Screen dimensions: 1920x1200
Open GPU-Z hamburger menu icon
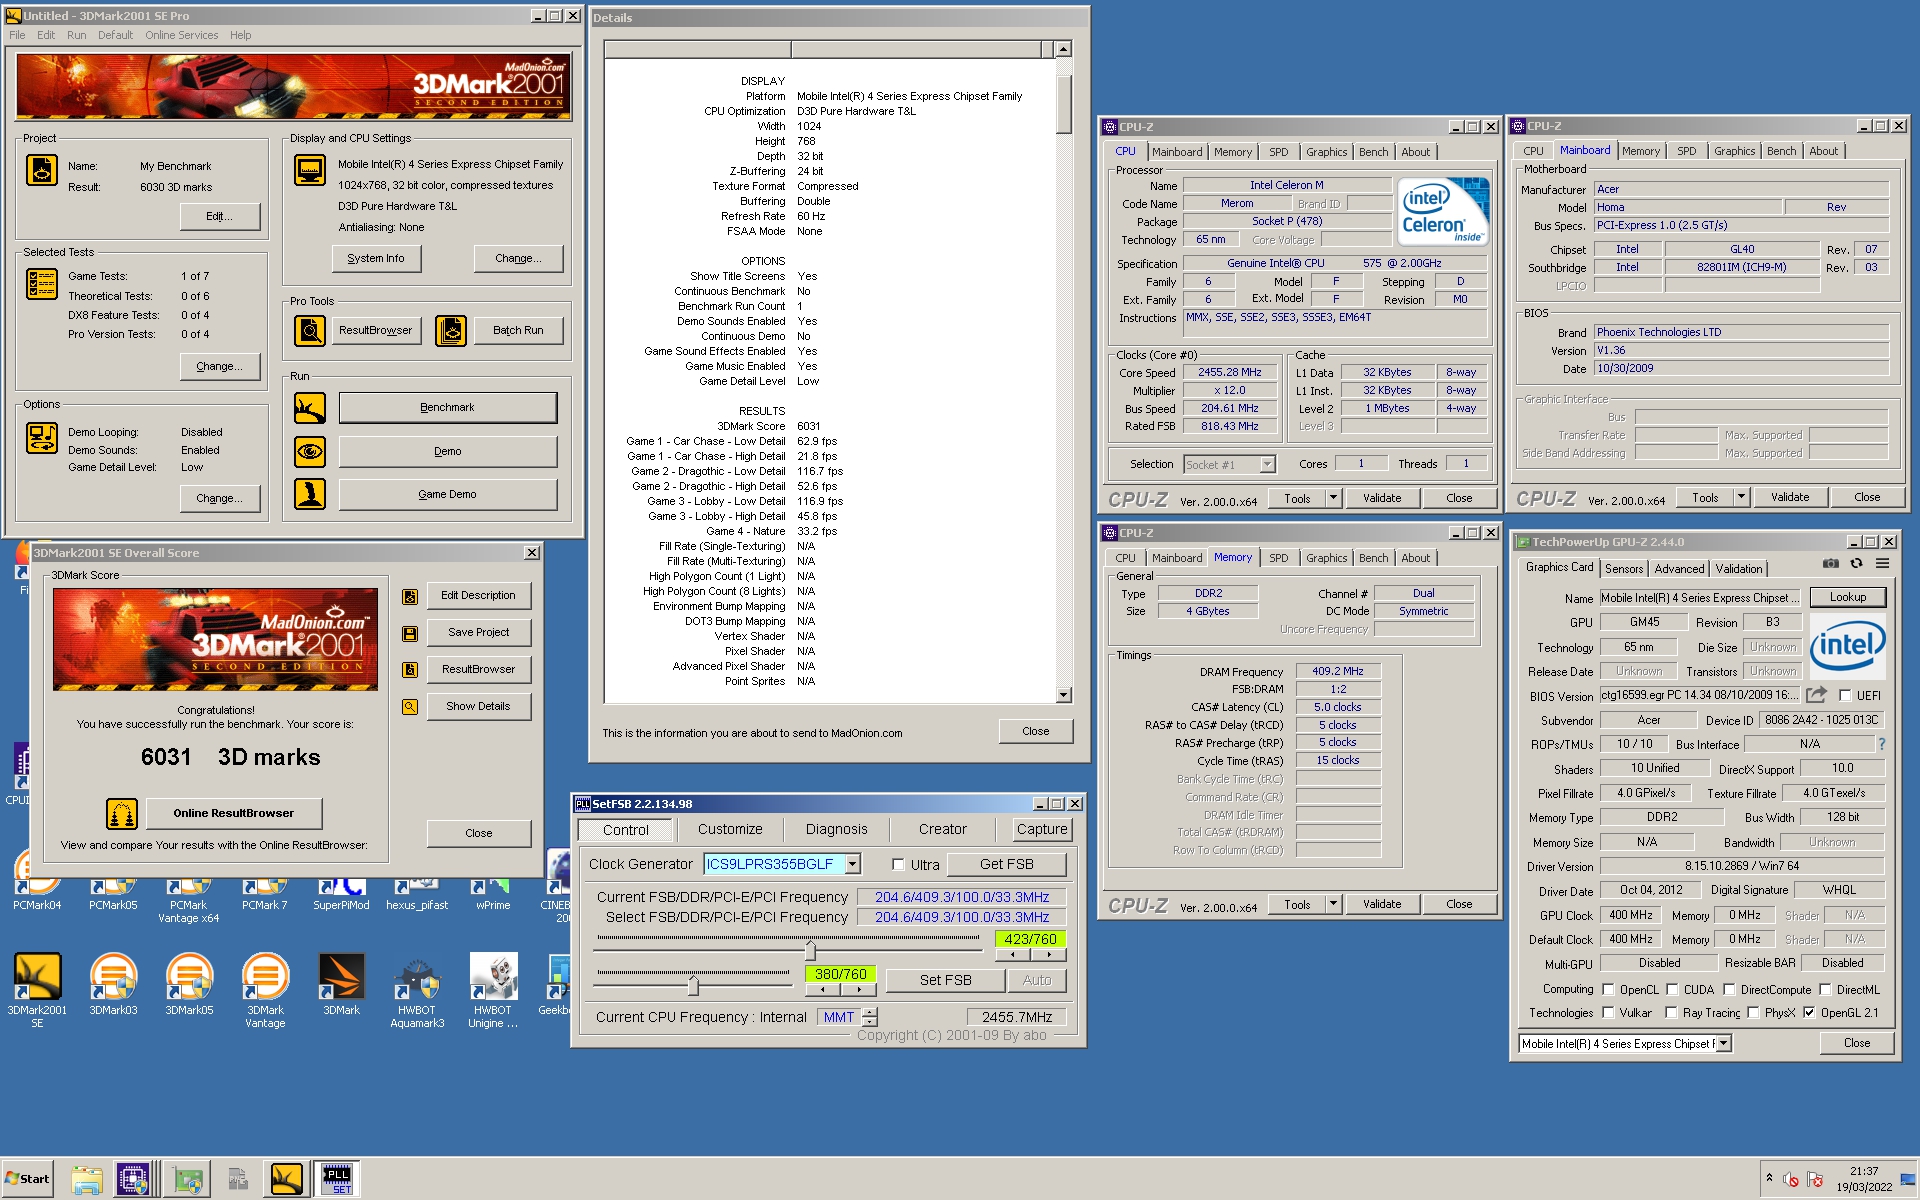(1882, 564)
